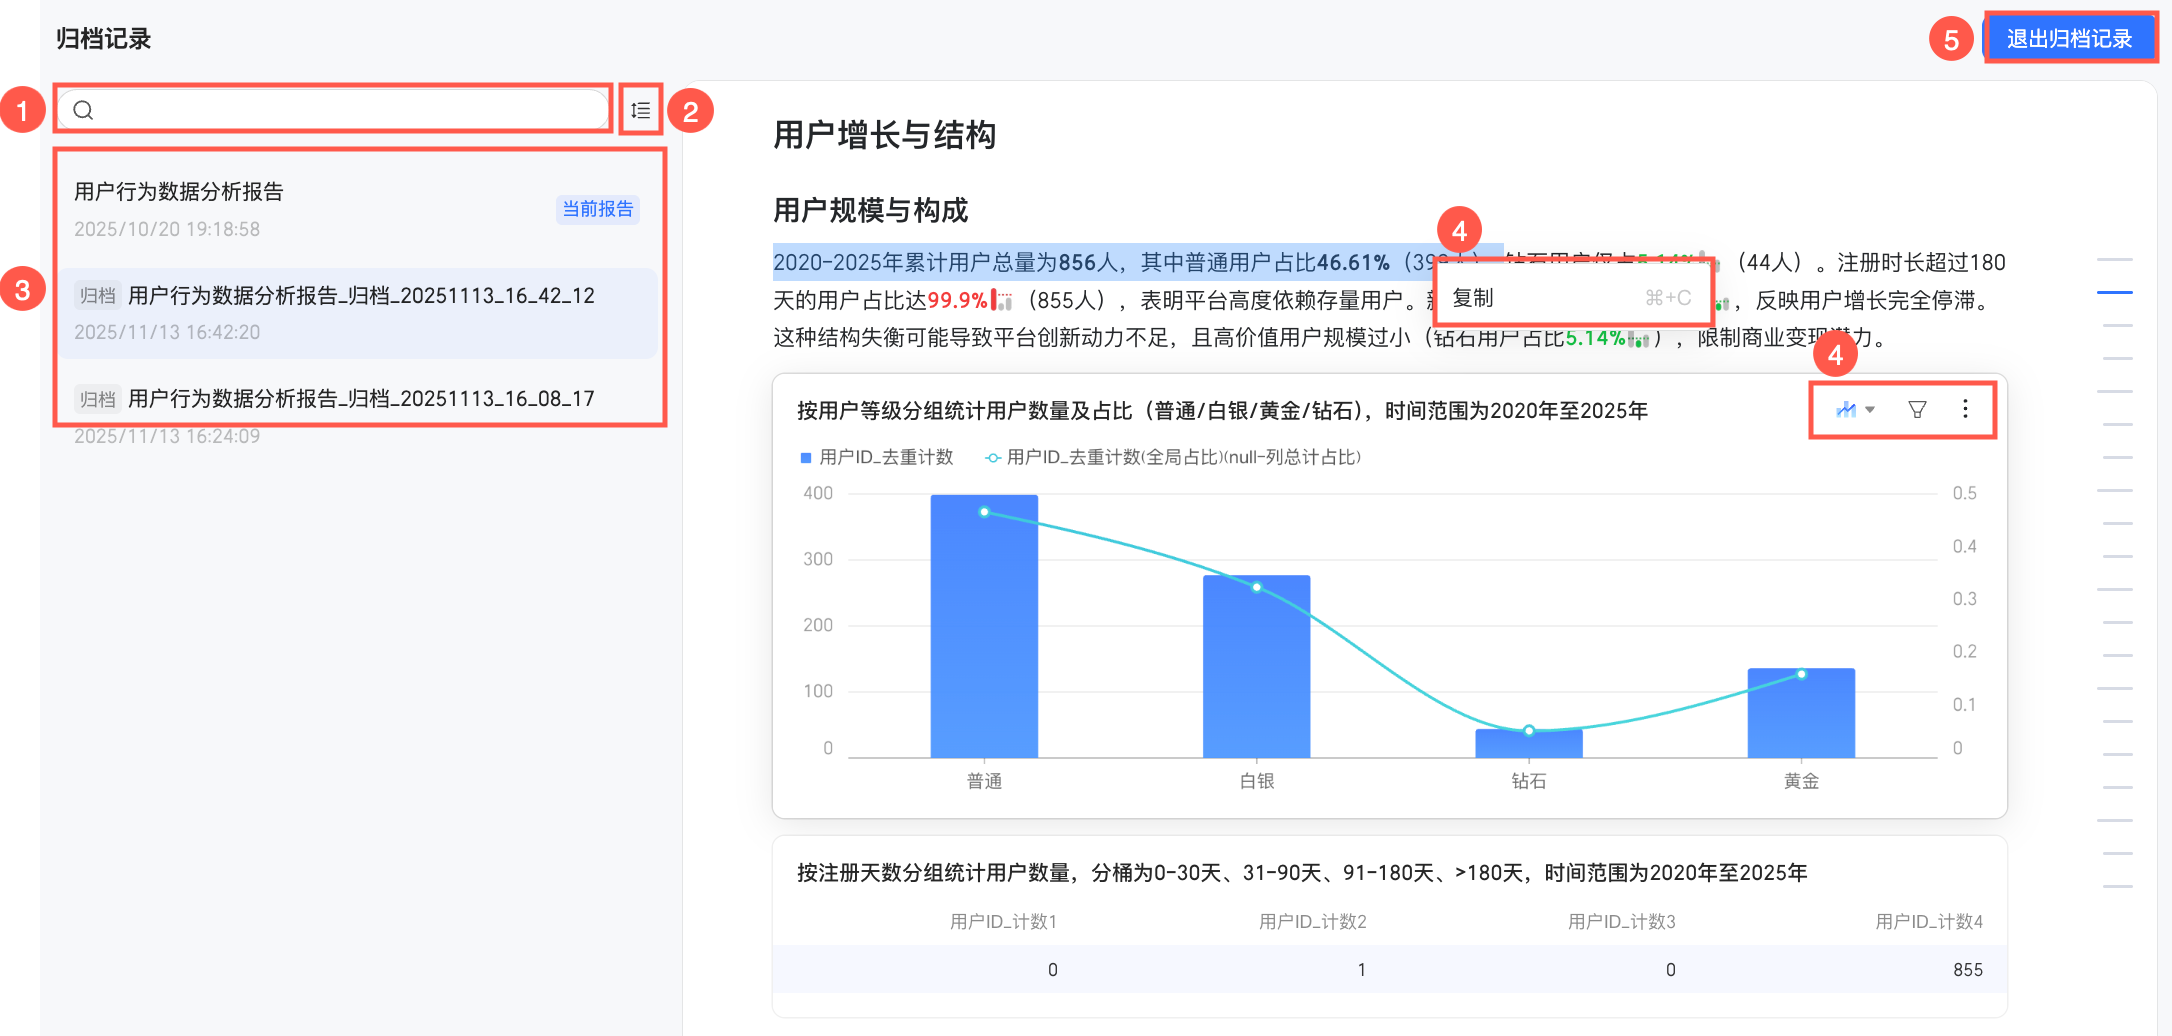2172x1036 pixels.
Task: Select the archive ending in 16_42_12
Action: 358,313
